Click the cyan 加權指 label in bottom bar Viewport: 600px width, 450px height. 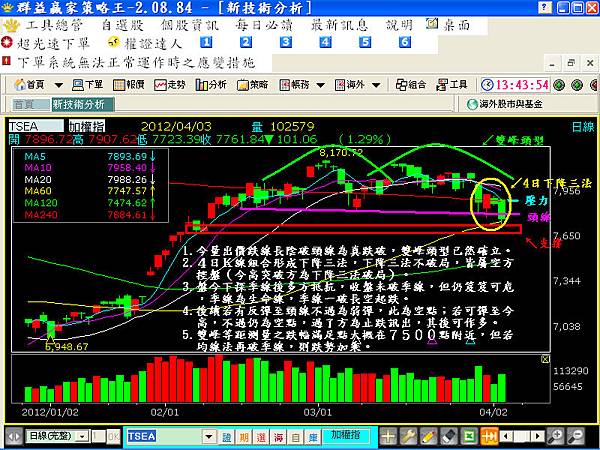click(x=346, y=435)
